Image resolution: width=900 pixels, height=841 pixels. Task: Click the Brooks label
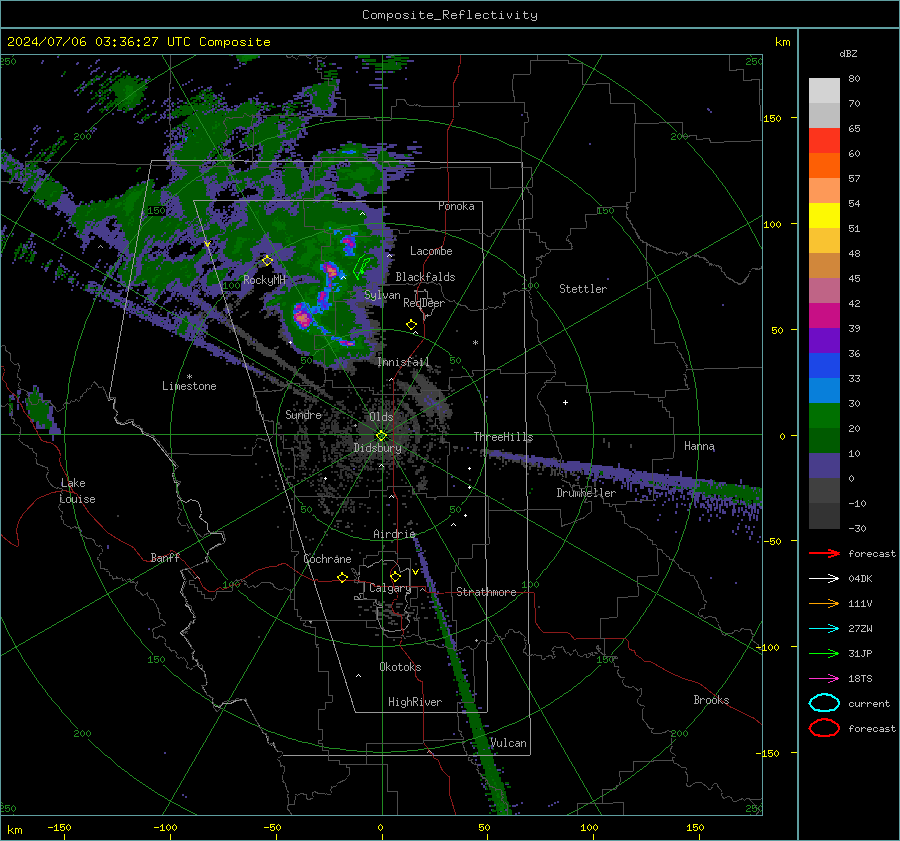click(x=711, y=700)
